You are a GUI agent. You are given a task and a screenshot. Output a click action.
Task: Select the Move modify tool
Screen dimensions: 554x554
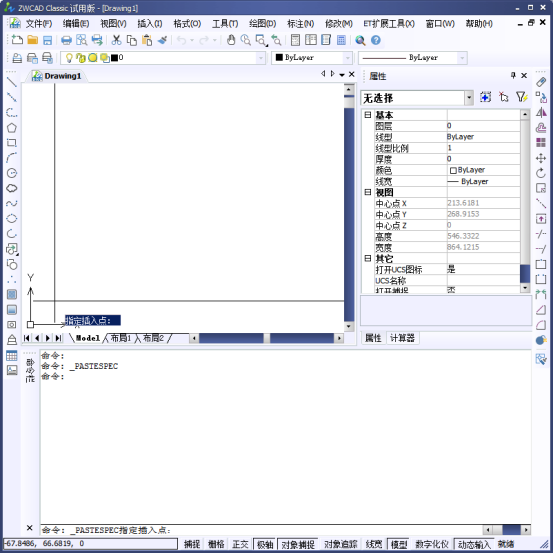coord(541,158)
